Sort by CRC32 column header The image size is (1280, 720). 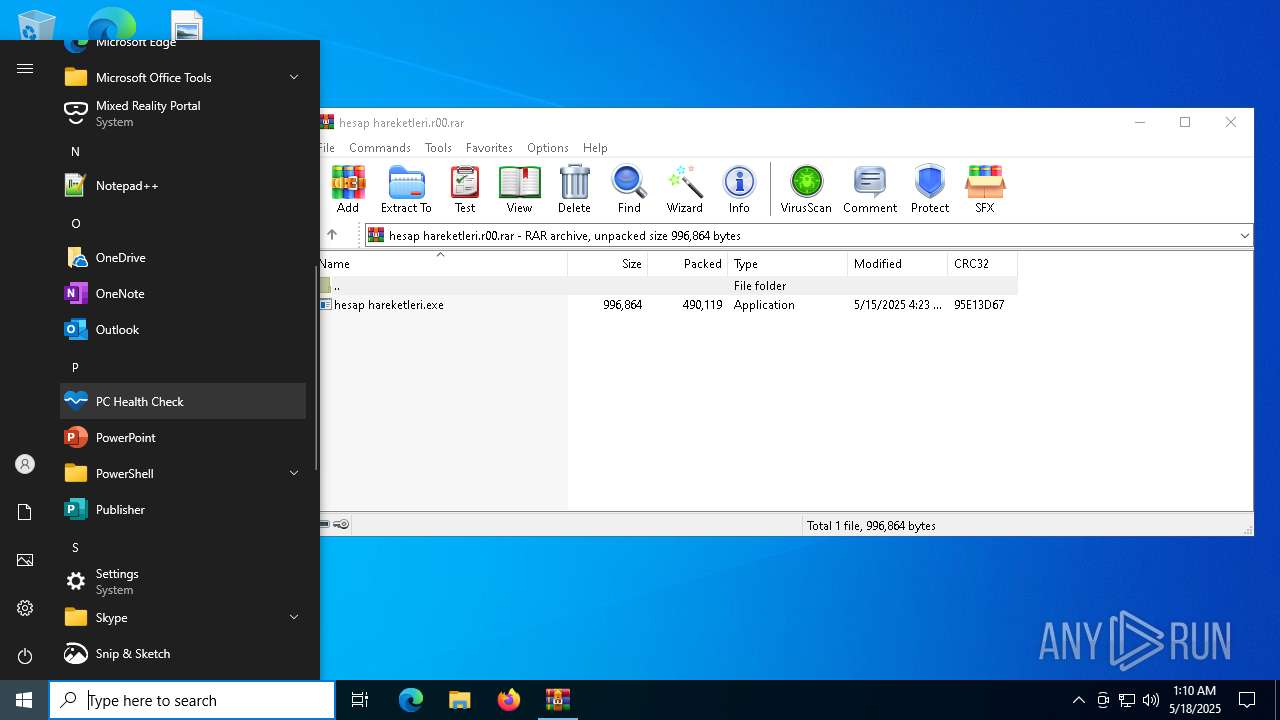point(983,264)
